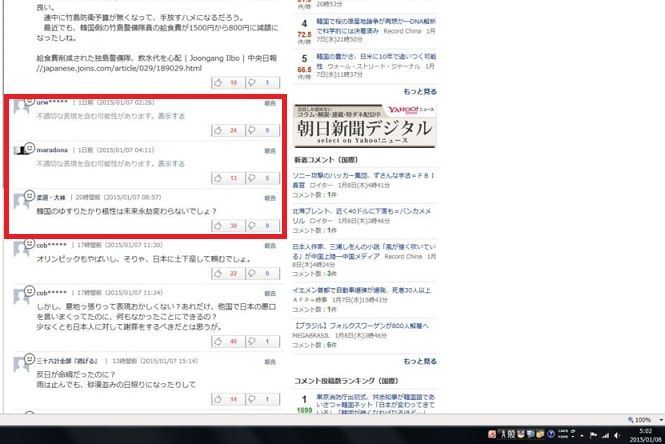Open the 100% zoom level dropdown
The width and height of the screenshot is (665, 444).
661,420
